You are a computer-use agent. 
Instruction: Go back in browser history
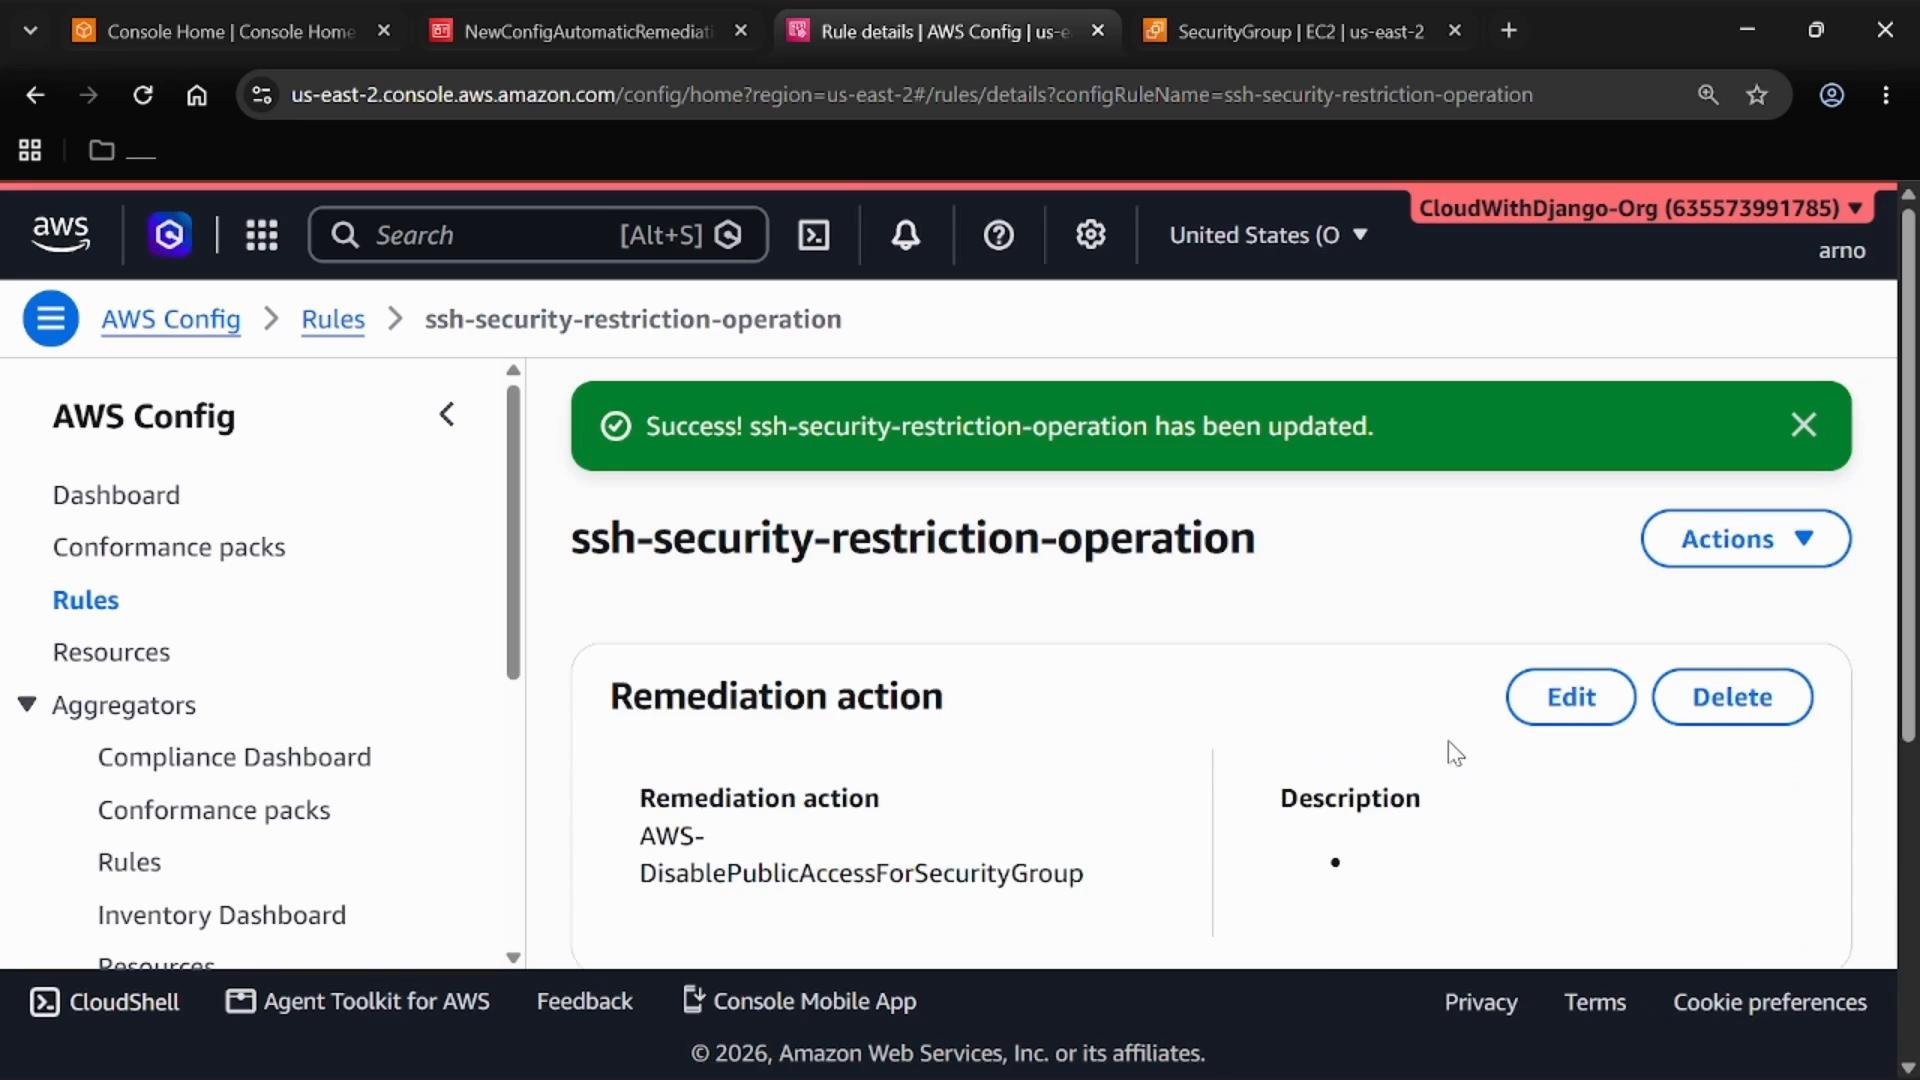coord(35,95)
